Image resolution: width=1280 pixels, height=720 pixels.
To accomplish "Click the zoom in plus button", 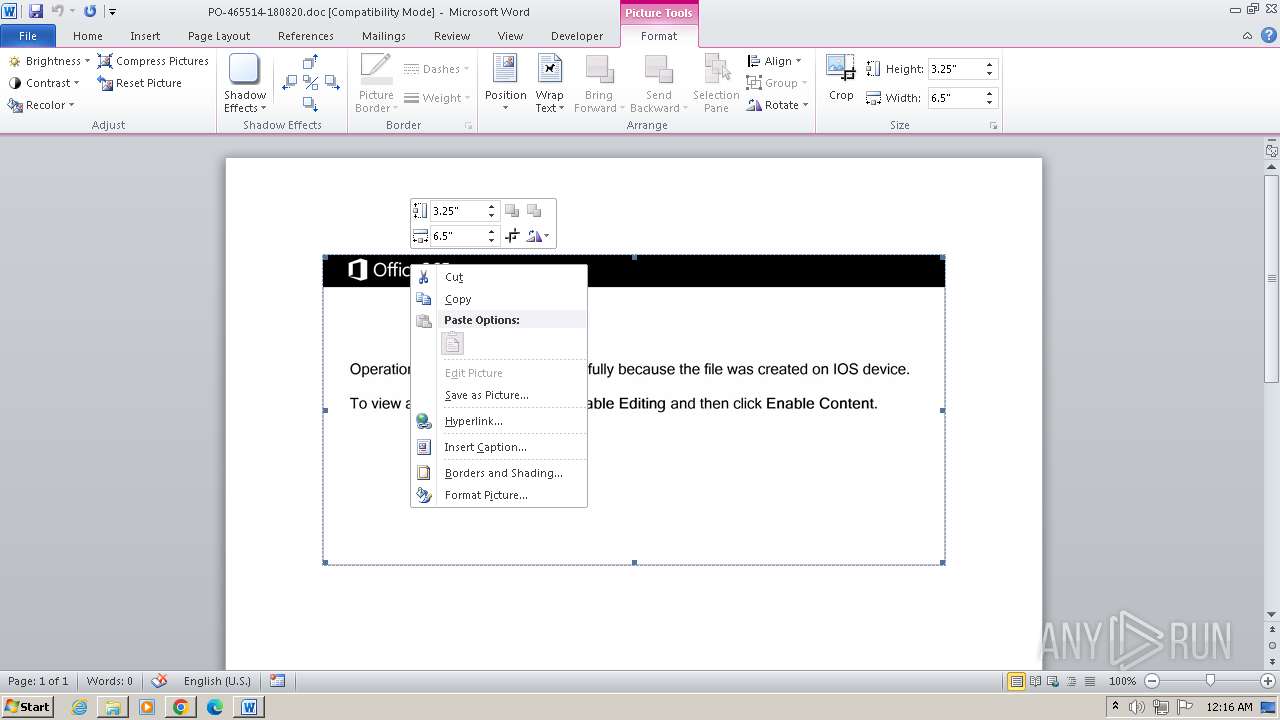I will [x=1268, y=681].
